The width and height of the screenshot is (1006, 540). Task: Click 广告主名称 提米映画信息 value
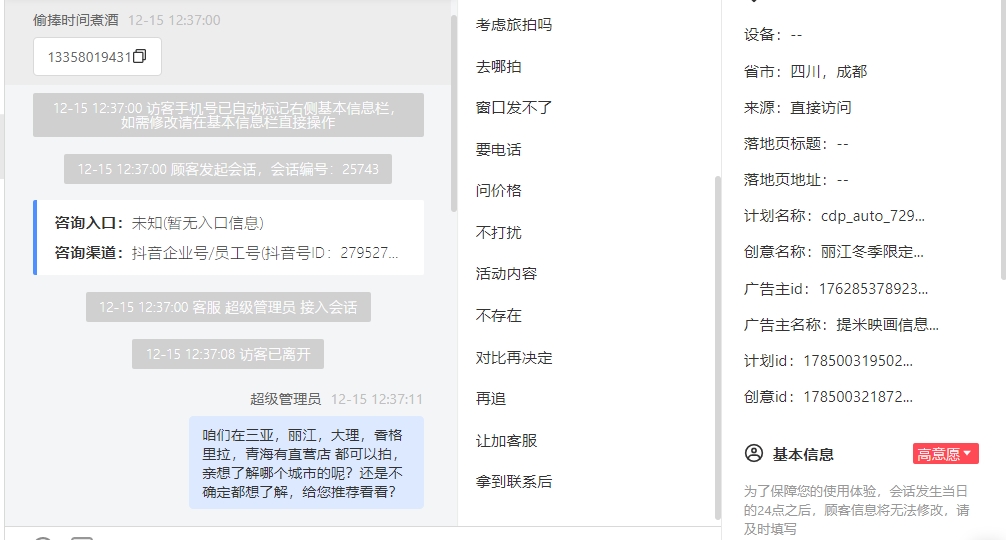[x=887, y=325]
